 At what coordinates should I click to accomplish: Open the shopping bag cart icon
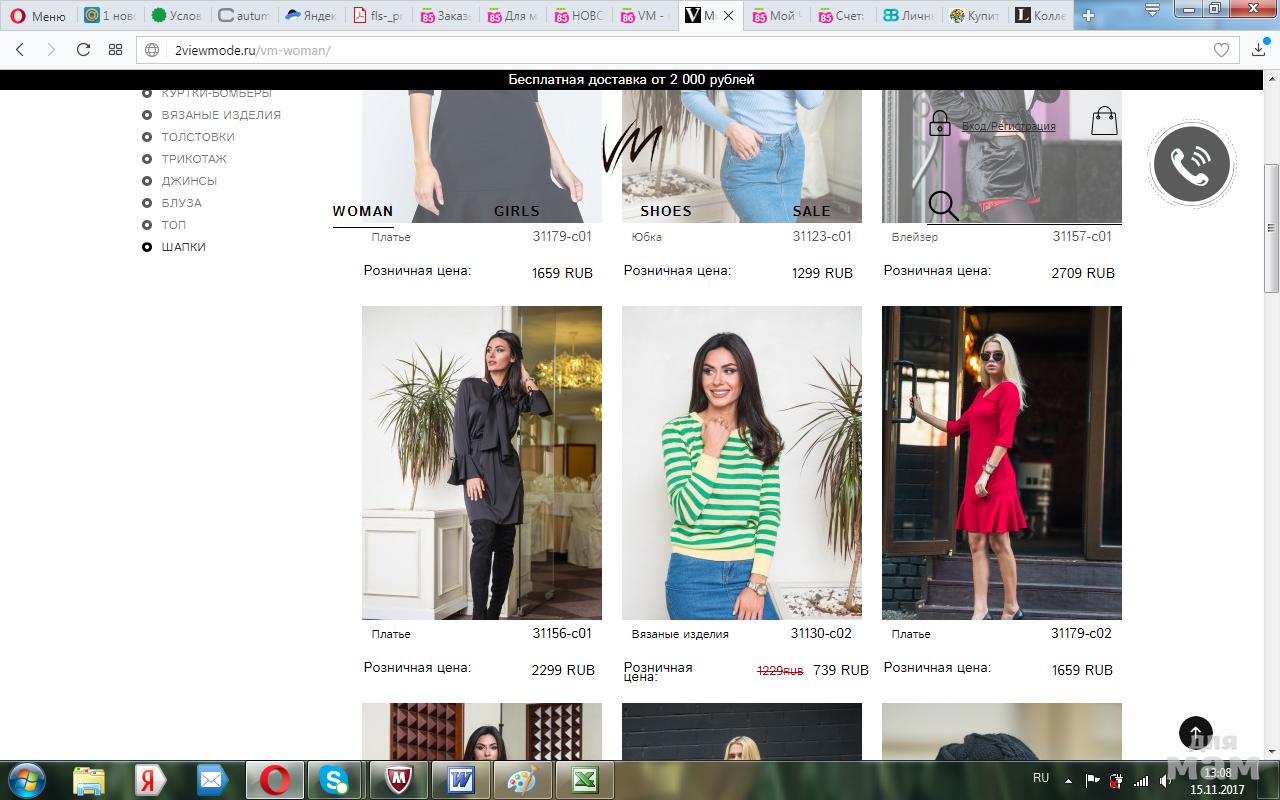coord(1104,121)
